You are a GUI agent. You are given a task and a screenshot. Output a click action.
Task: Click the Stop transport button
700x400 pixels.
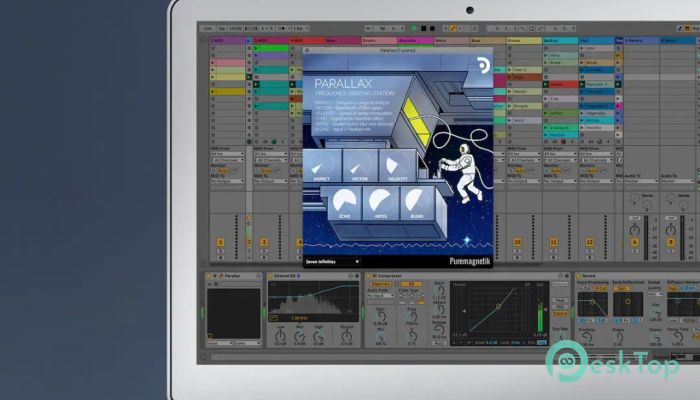[424, 29]
